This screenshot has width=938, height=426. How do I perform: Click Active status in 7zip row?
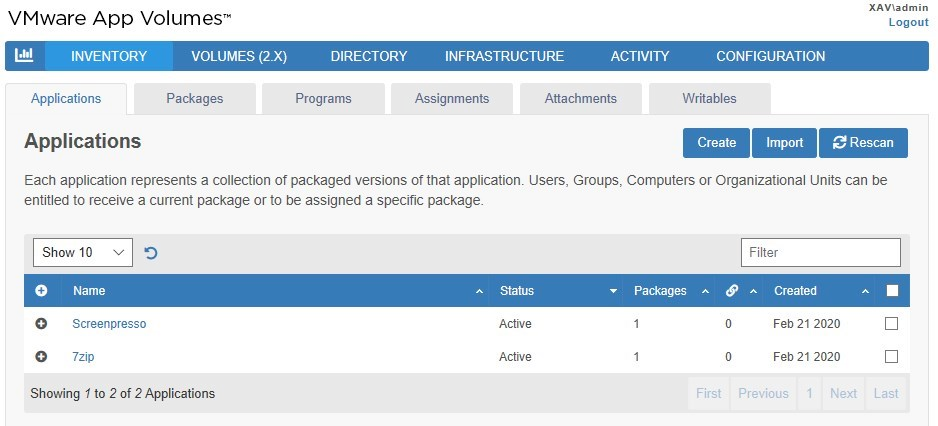[x=515, y=357]
